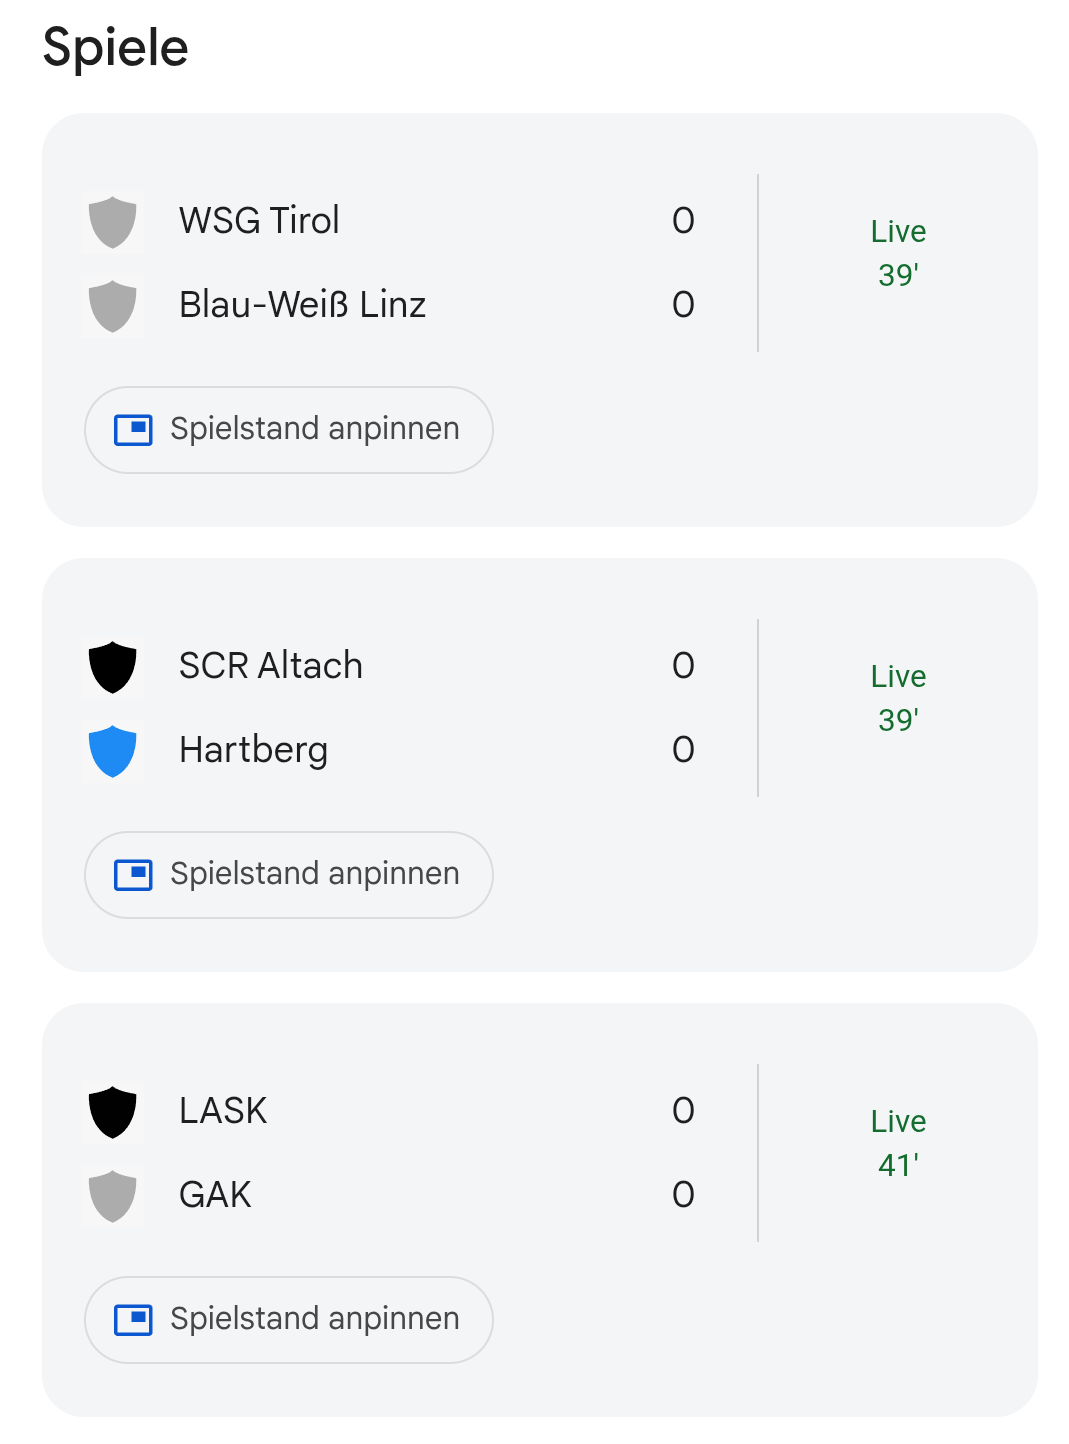Screen dimensions: 1069x1444
Task: Open Live 41' status of LASK match
Action: (x=898, y=1143)
